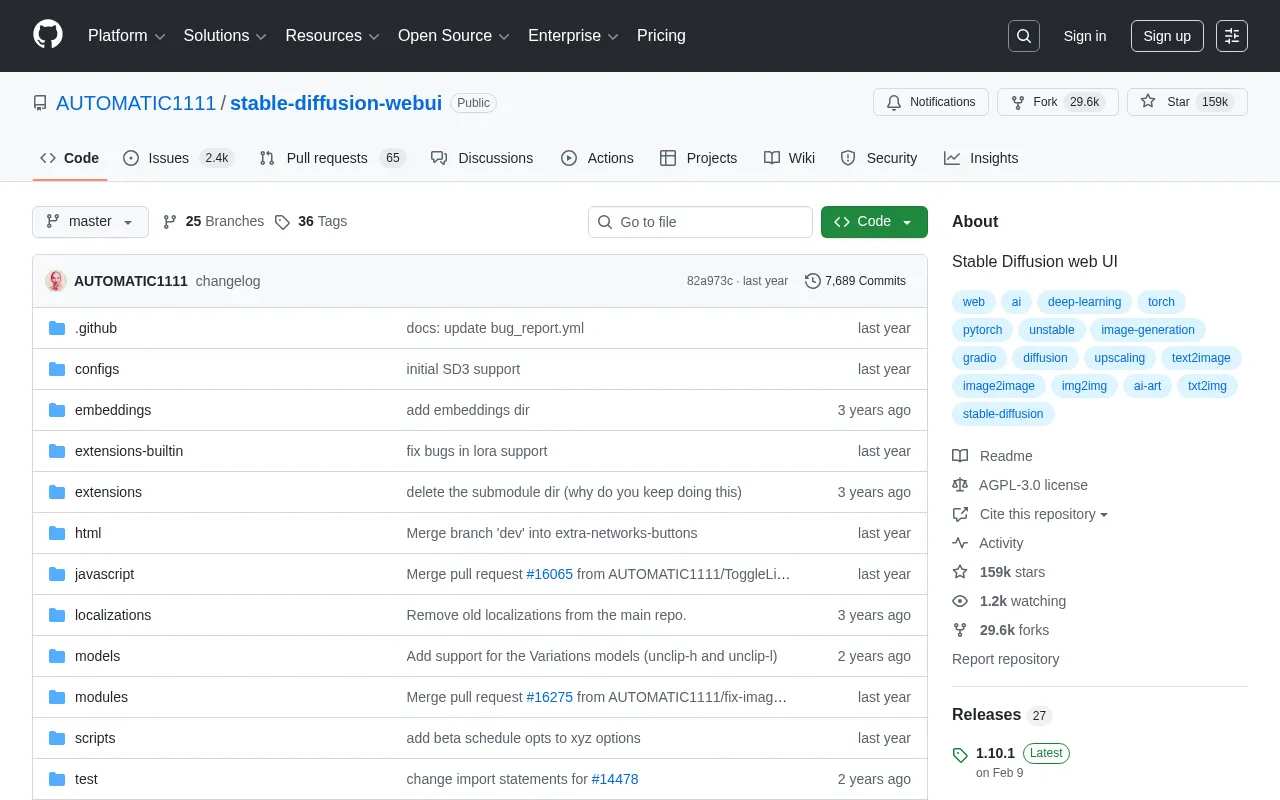This screenshot has width=1280, height=800.
Task: Click the 1.10.1 release tag icon
Action: [960, 755]
